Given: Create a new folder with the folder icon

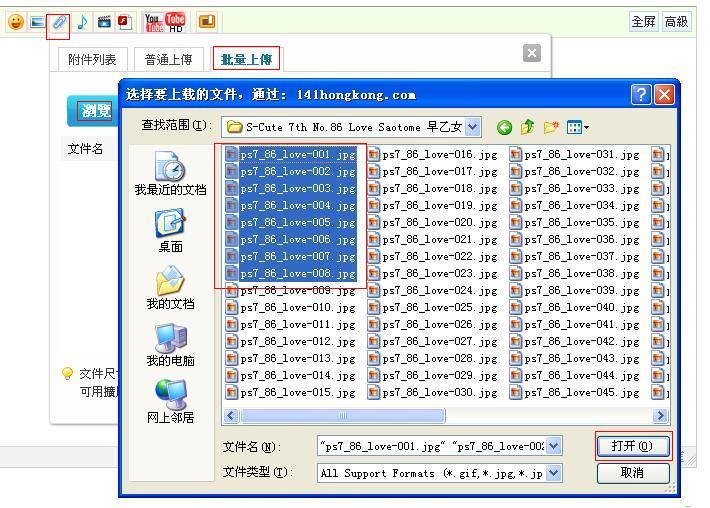Looking at the screenshot, I should point(551,127).
